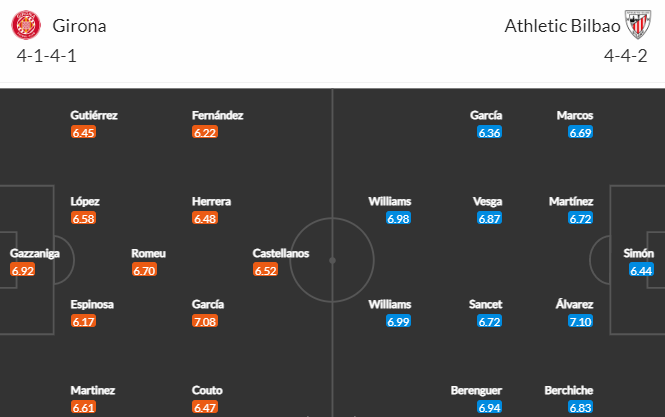Click the Girona club crest icon
This screenshot has height=417, width=665.
pos(26,25)
